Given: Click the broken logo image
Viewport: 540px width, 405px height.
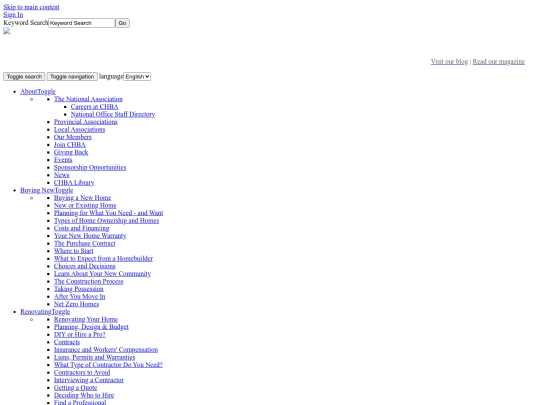Looking at the screenshot, I should pos(7,31).
